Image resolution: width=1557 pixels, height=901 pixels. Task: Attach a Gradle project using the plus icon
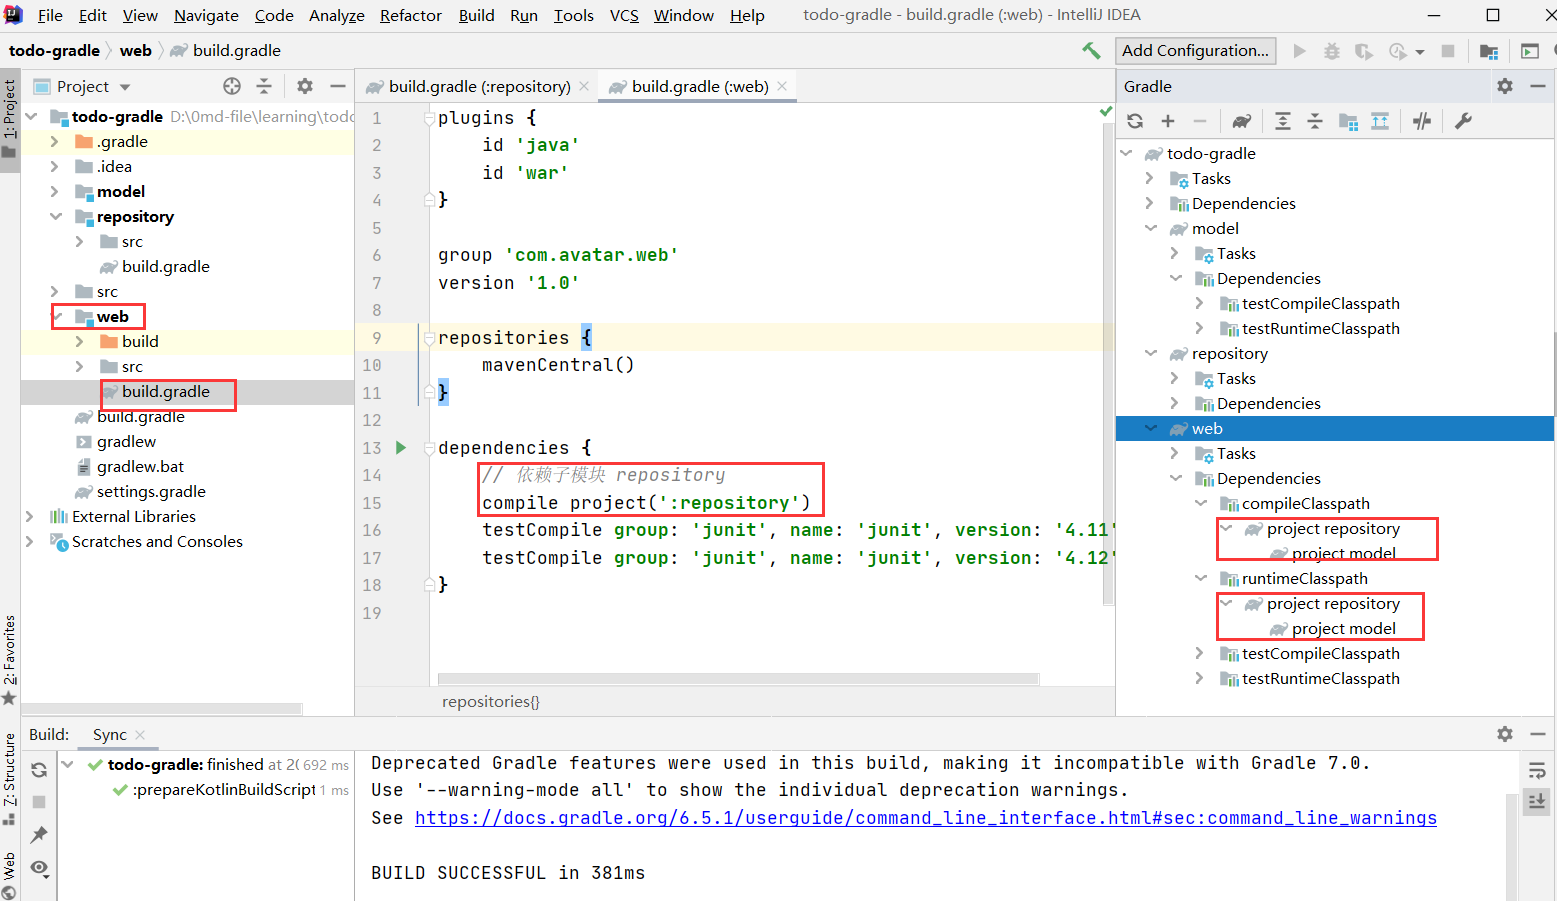pyautogui.click(x=1168, y=120)
